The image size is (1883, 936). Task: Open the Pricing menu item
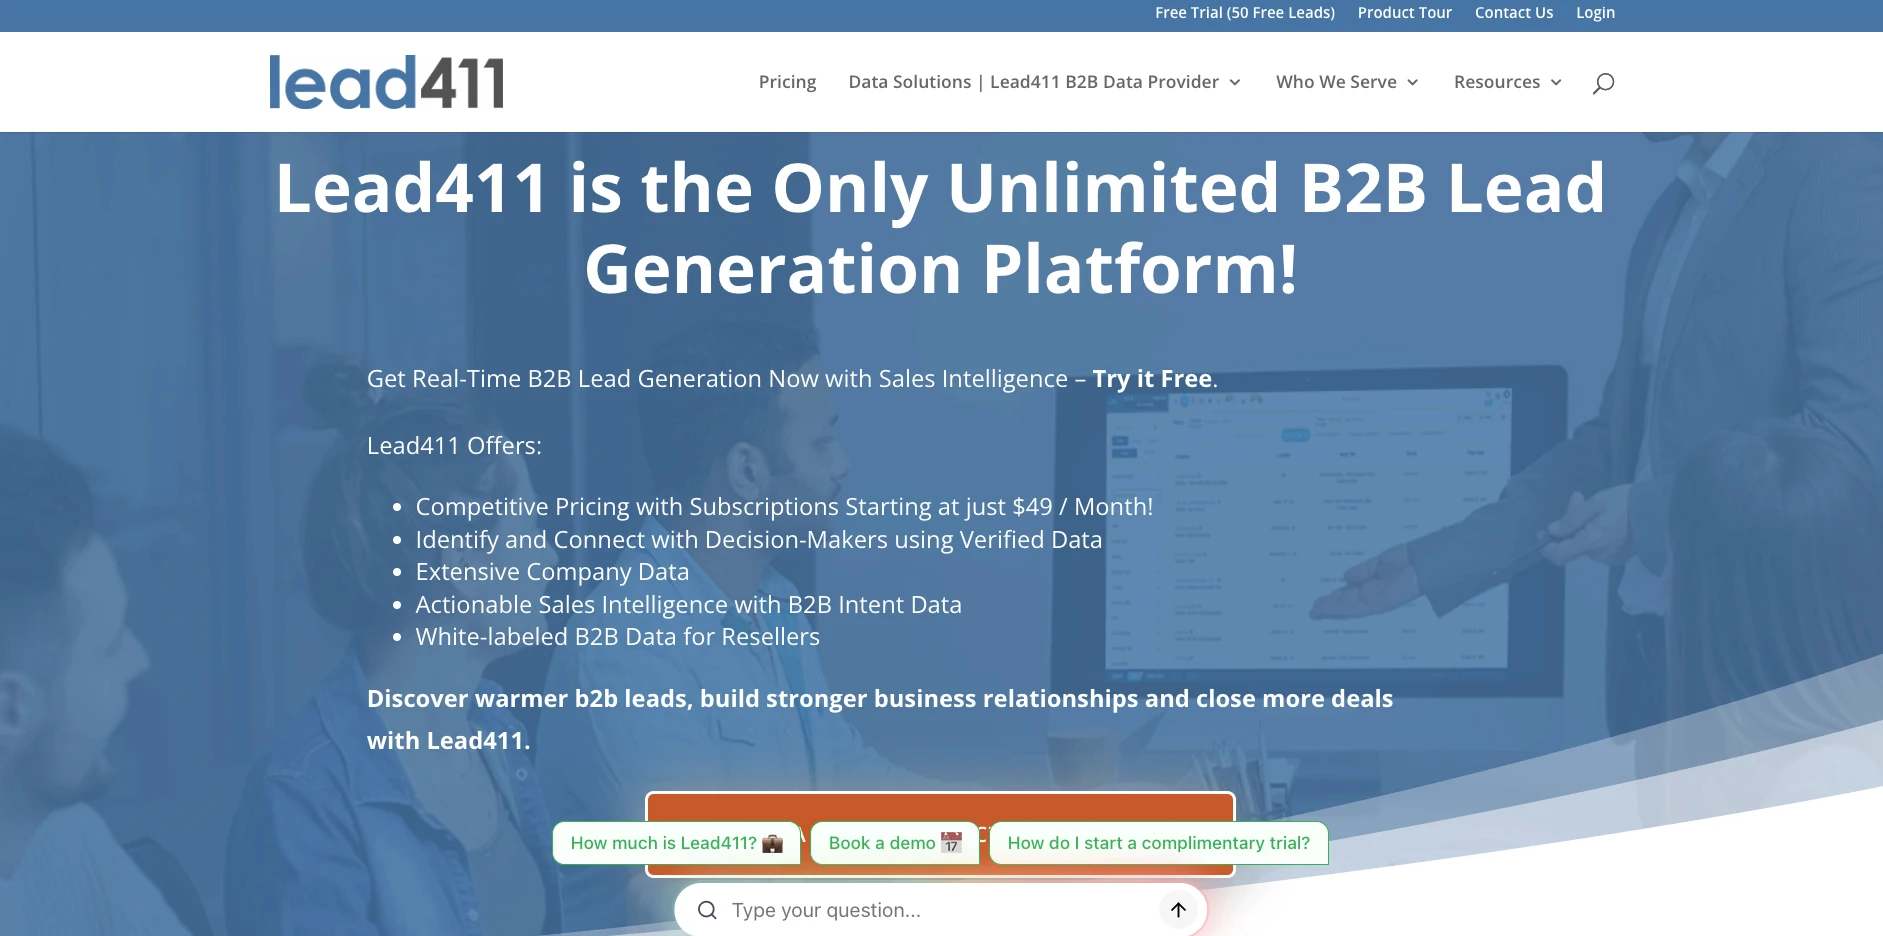coord(787,82)
